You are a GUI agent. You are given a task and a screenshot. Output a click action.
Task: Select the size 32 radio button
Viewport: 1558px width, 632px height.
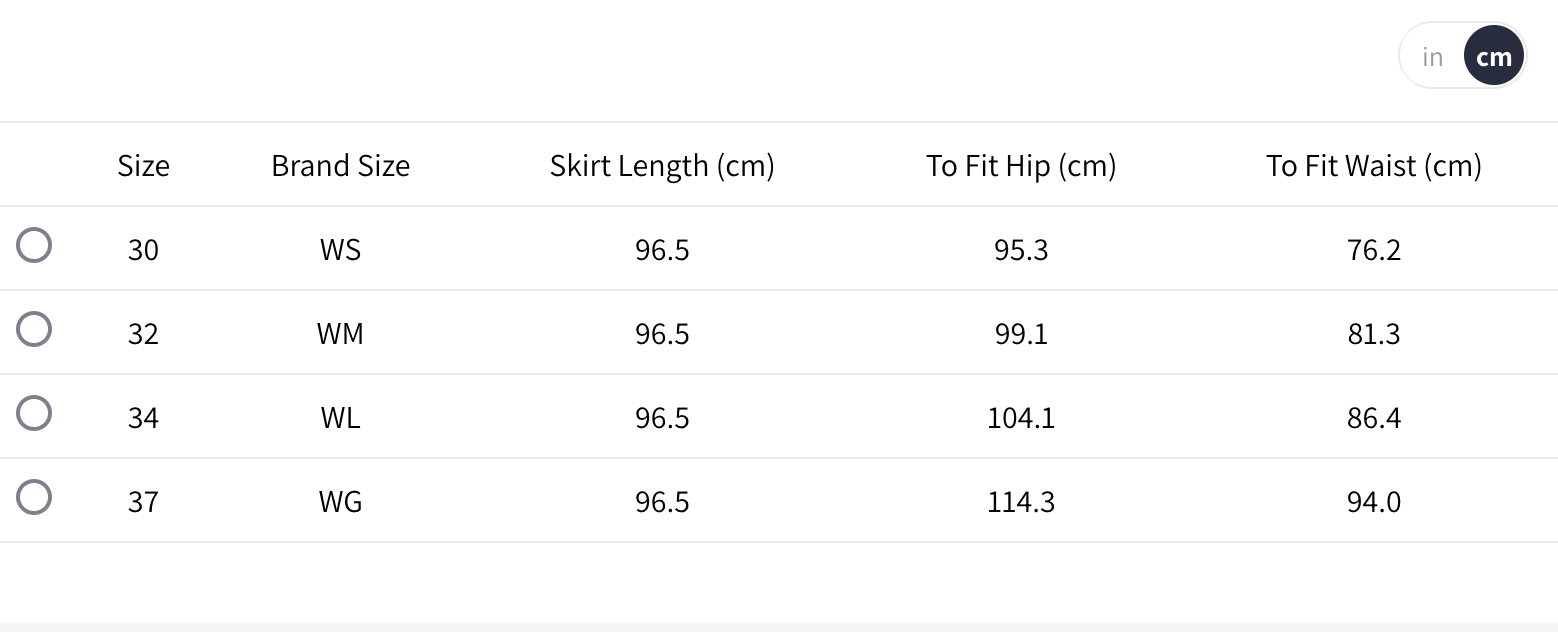pyautogui.click(x=34, y=330)
